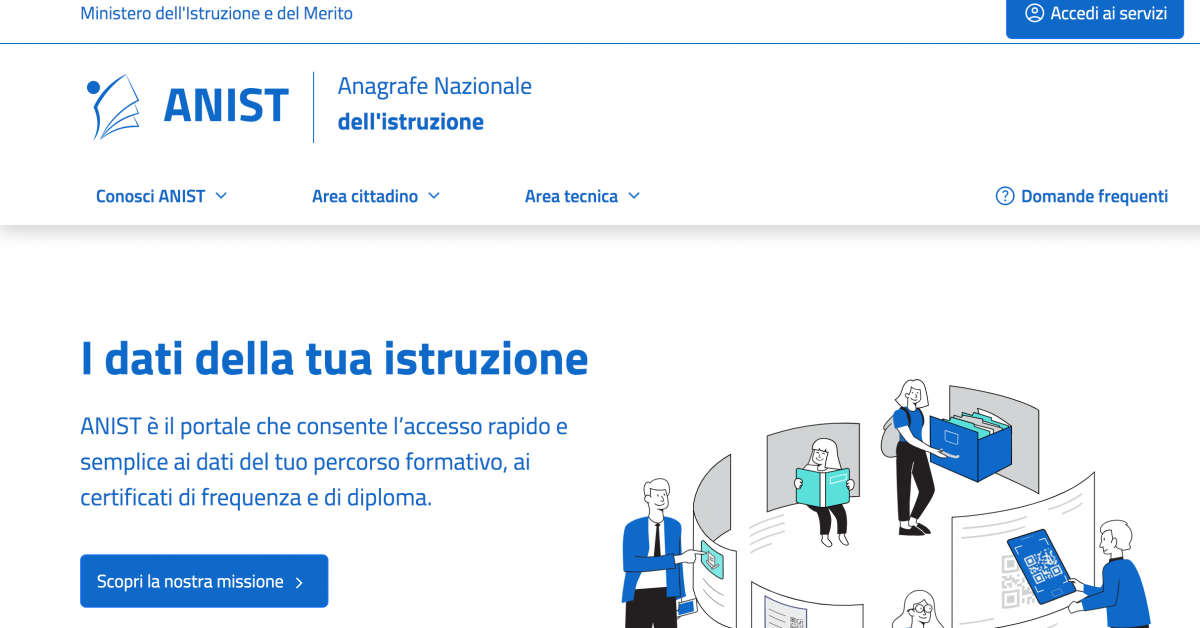Viewport: 1200px width, 628px height.
Task: Open the Conosci ANIST menu
Action: [x=162, y=196]
